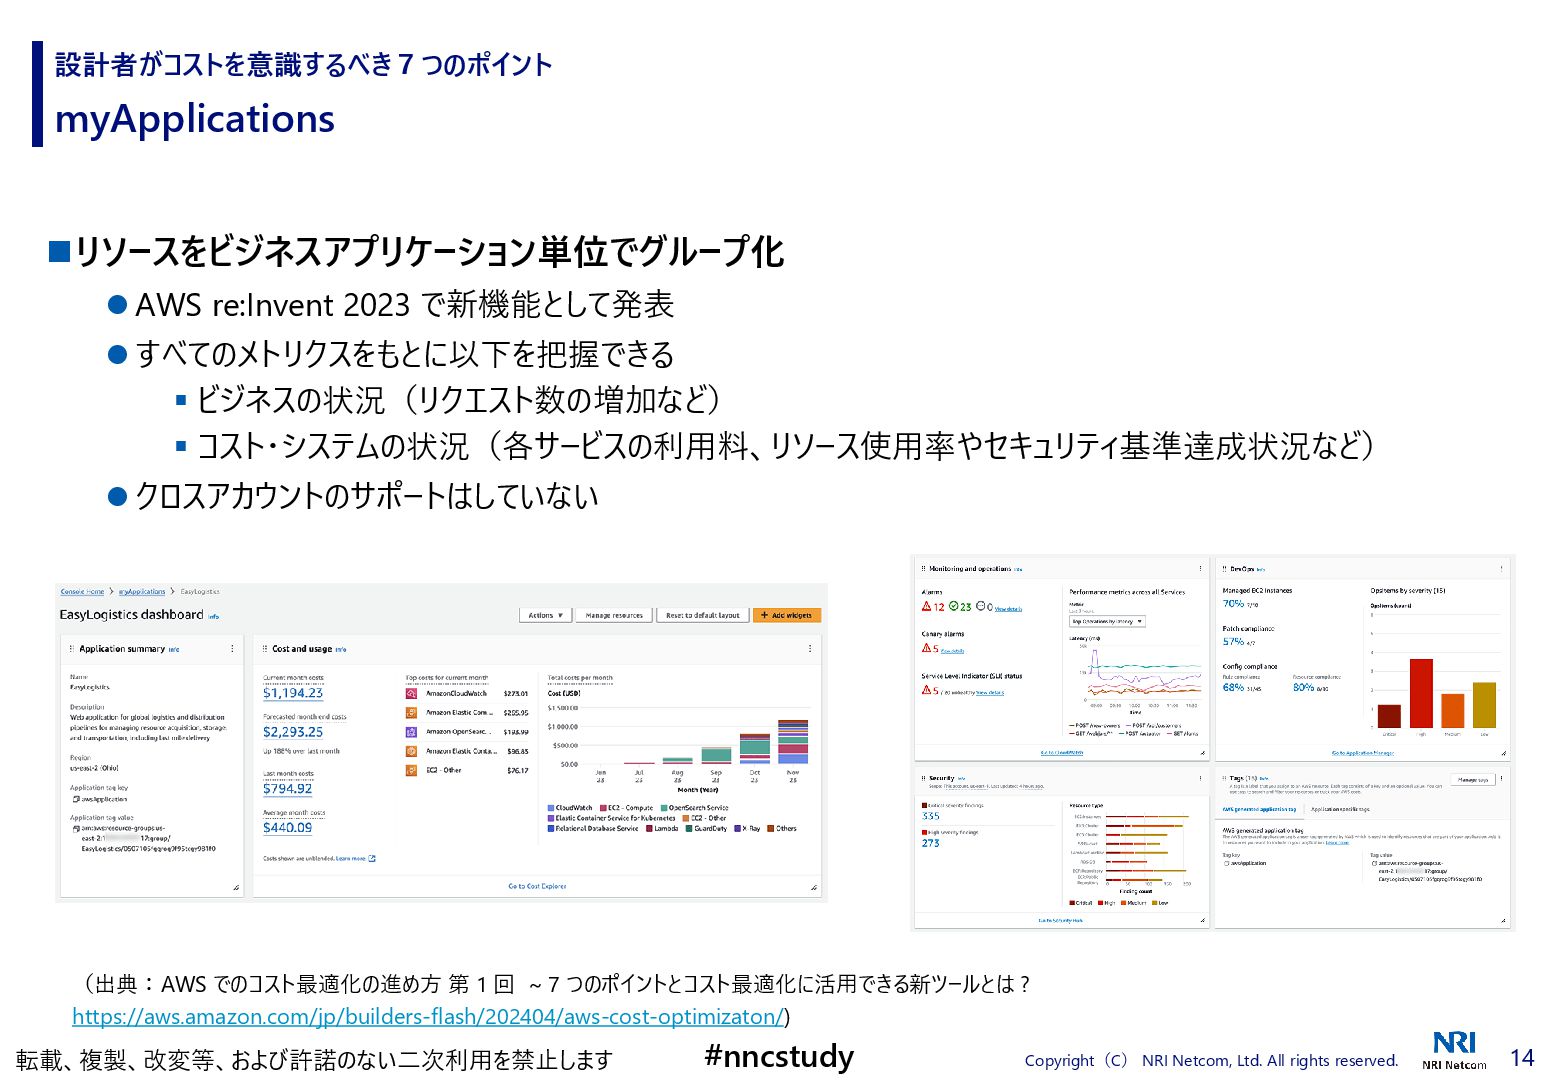Click GuardDuty legend color swatch
Viewport: 1560px width, 1080px height.
689,828
